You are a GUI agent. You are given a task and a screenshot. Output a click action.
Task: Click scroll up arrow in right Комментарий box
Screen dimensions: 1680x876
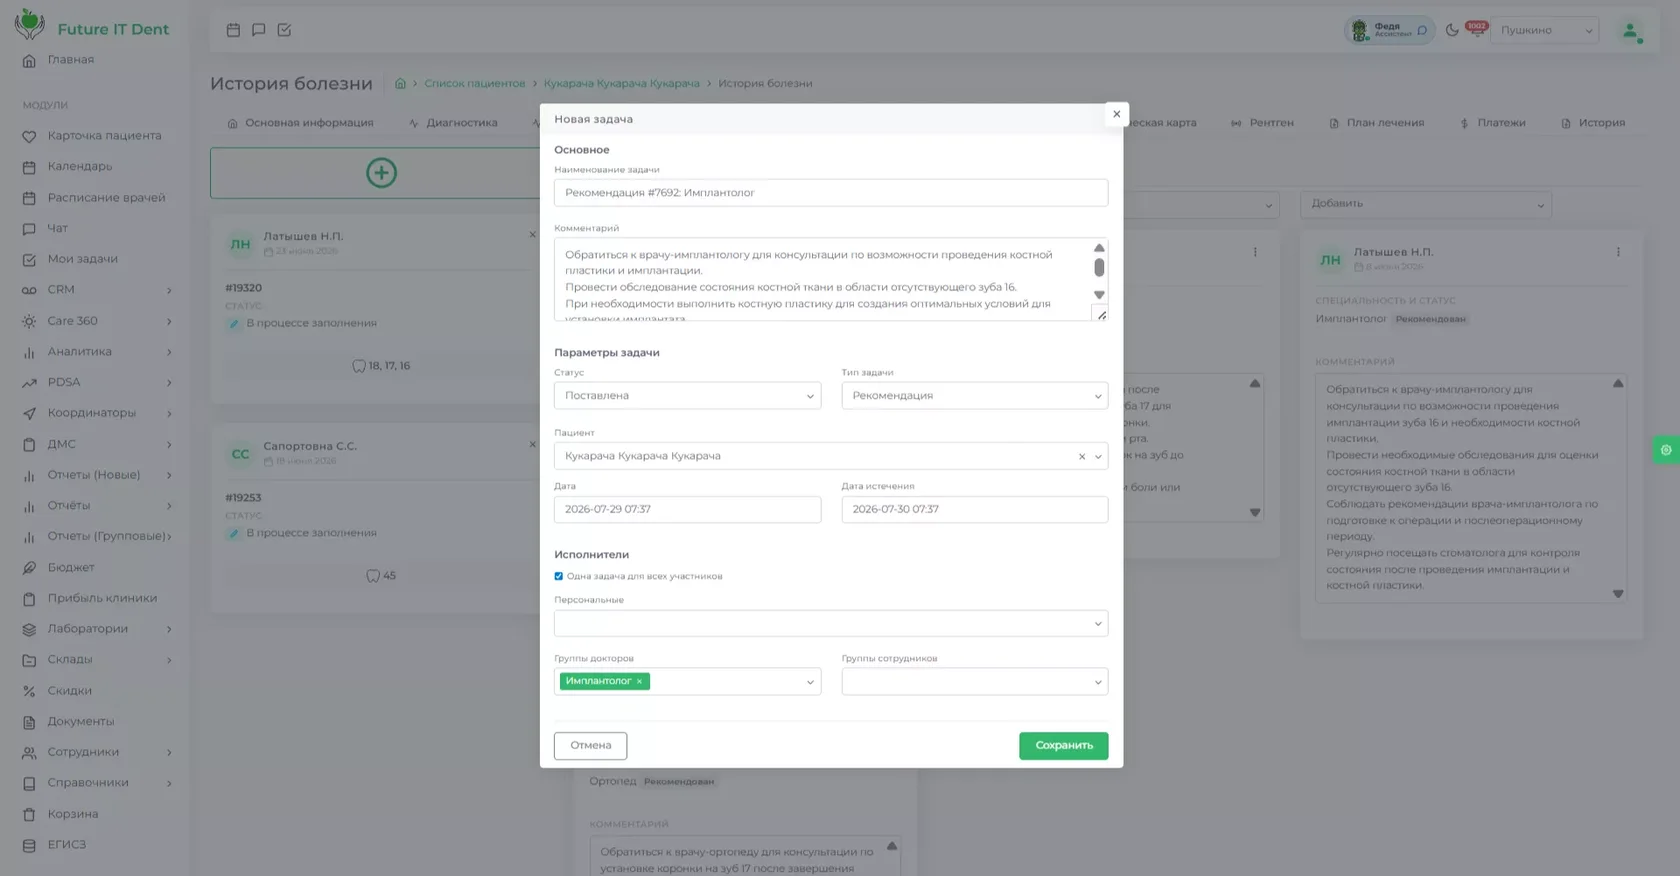(x=1618, y=384)
